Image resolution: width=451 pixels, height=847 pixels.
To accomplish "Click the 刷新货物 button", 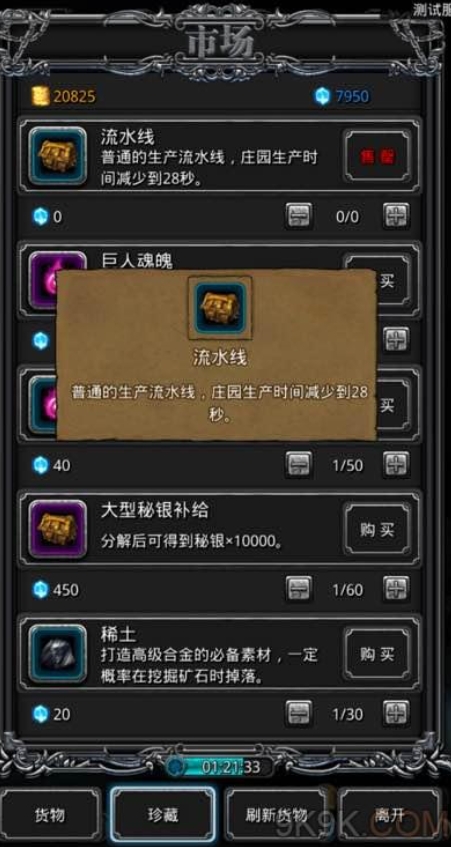I will click(x=277, y=815).
